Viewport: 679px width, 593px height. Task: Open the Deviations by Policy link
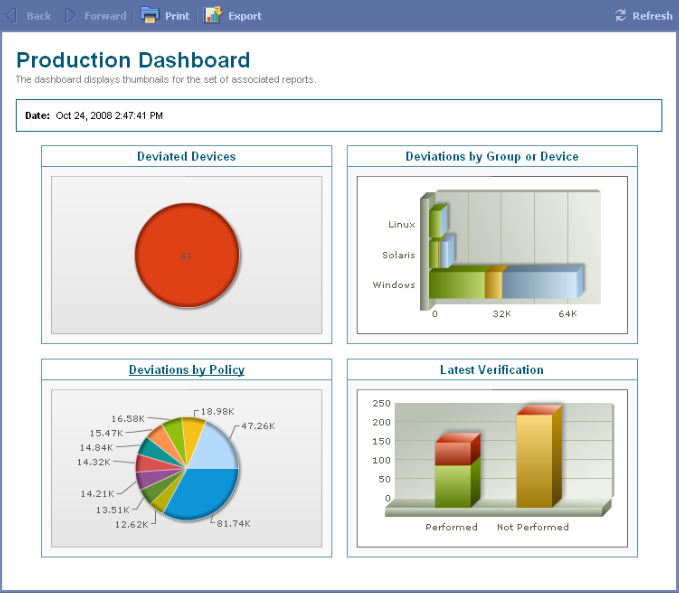pyautogui.click(x=186, y=370)
